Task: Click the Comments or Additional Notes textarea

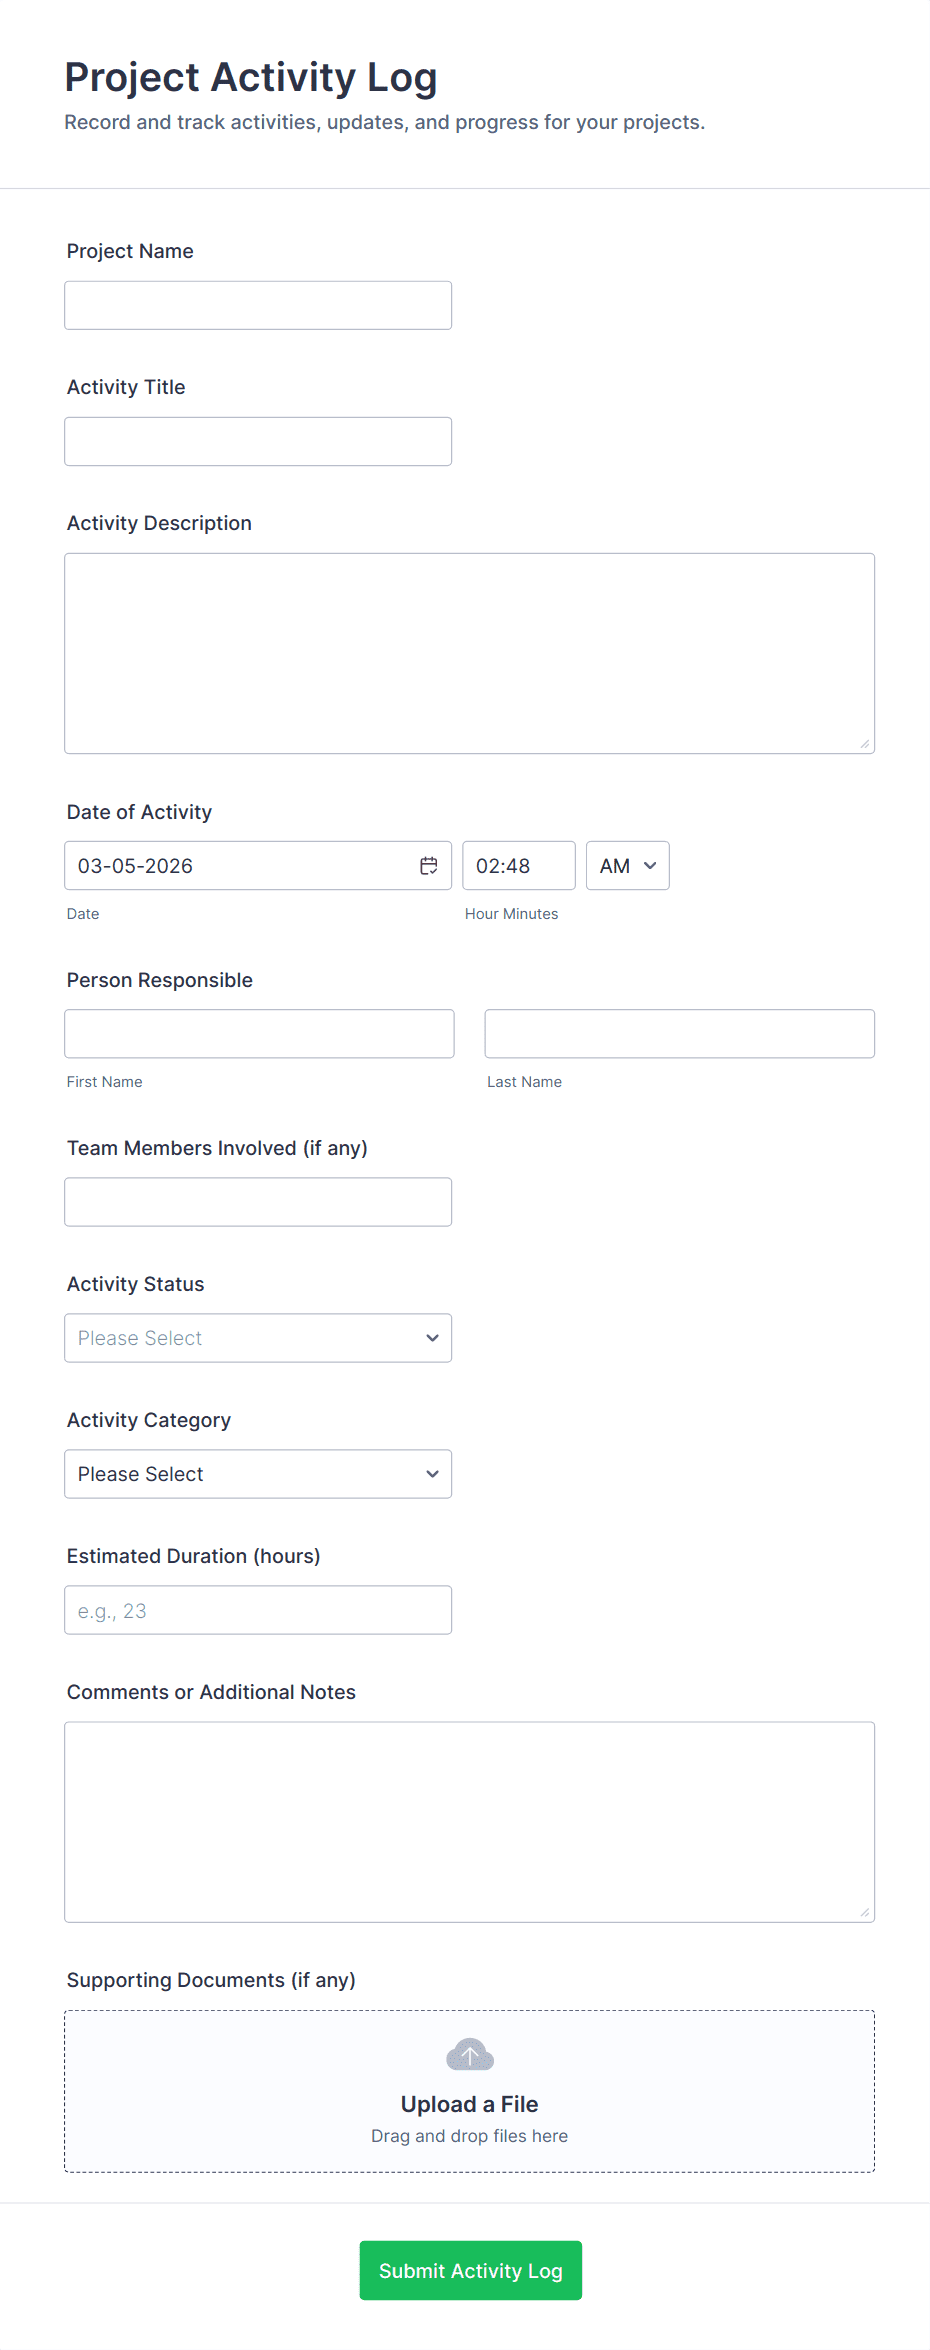Action: pyautogui.click(x=469, y=1822)
